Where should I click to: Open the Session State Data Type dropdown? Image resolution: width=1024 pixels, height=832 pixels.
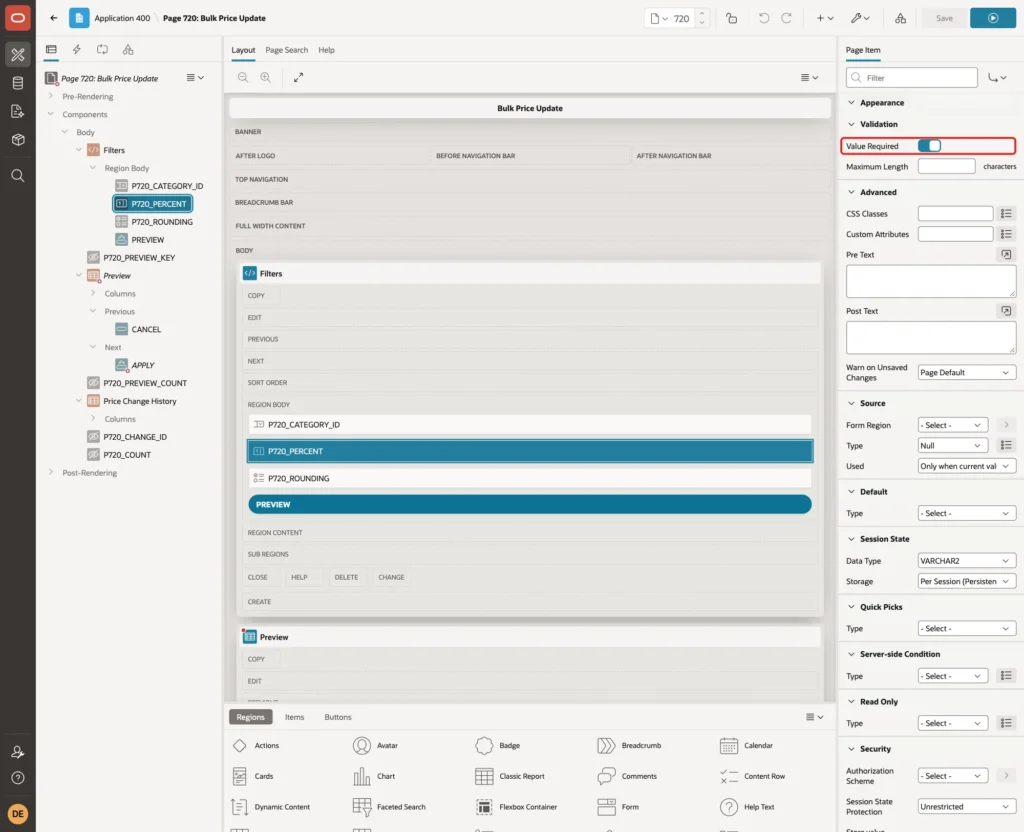pyautogui.click(x=966, y=560)
